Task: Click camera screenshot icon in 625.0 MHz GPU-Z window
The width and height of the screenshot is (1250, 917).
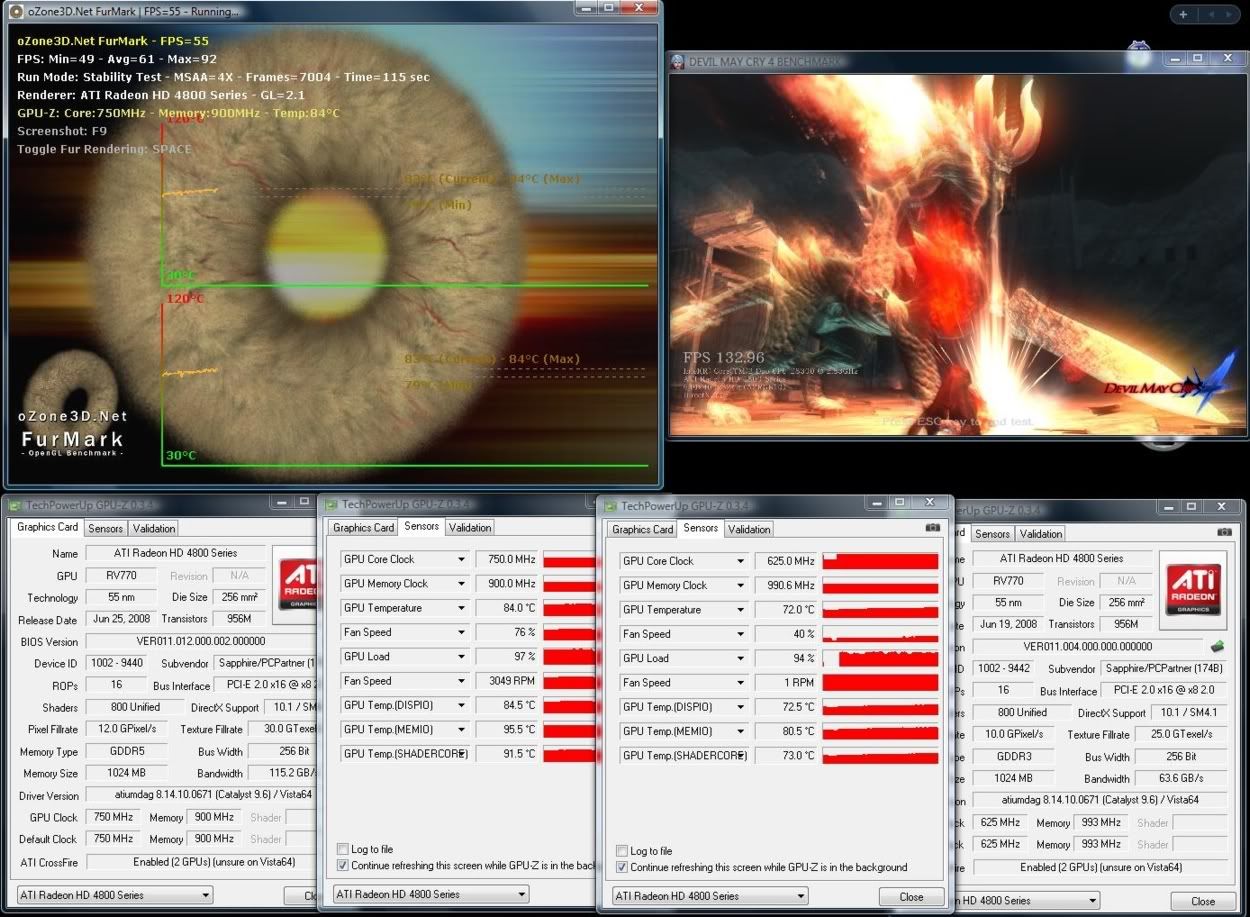Action: point(932,527)
